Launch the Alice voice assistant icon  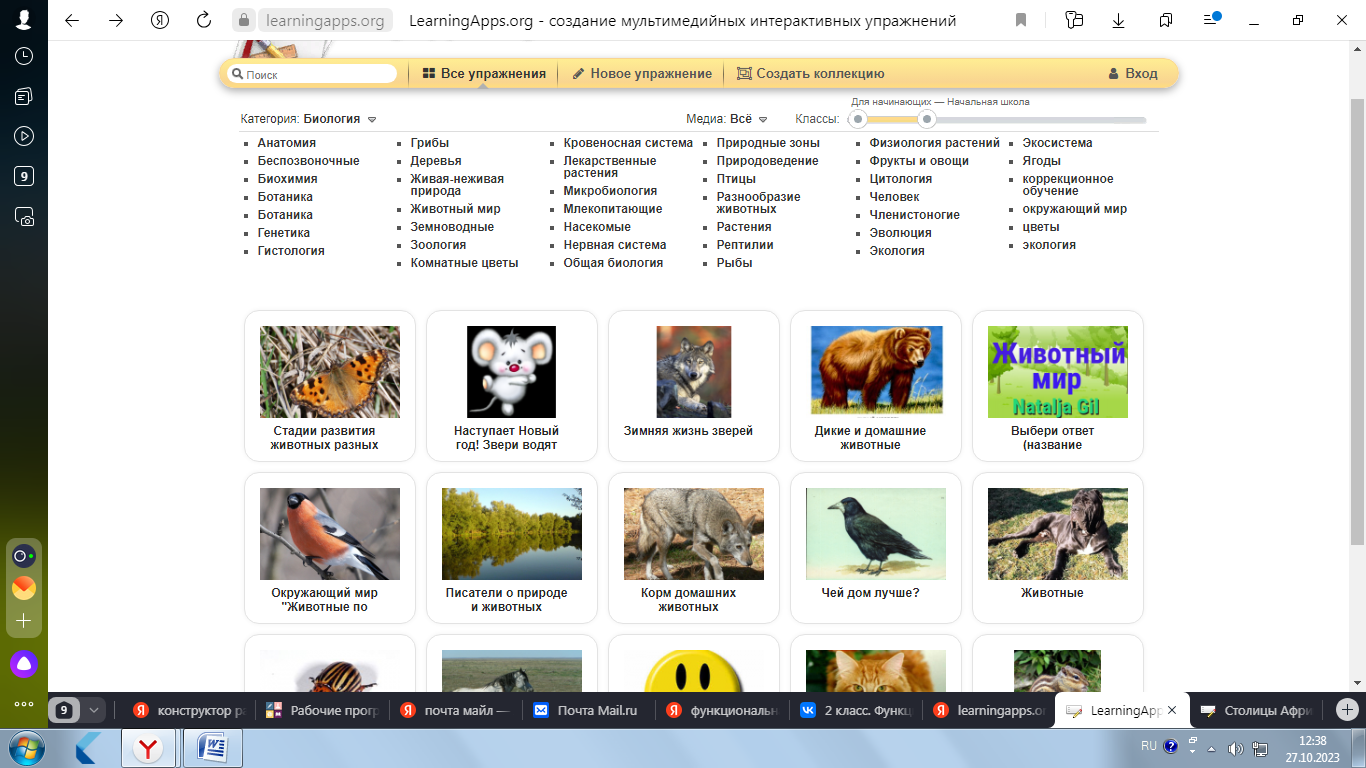pos(24,663)
